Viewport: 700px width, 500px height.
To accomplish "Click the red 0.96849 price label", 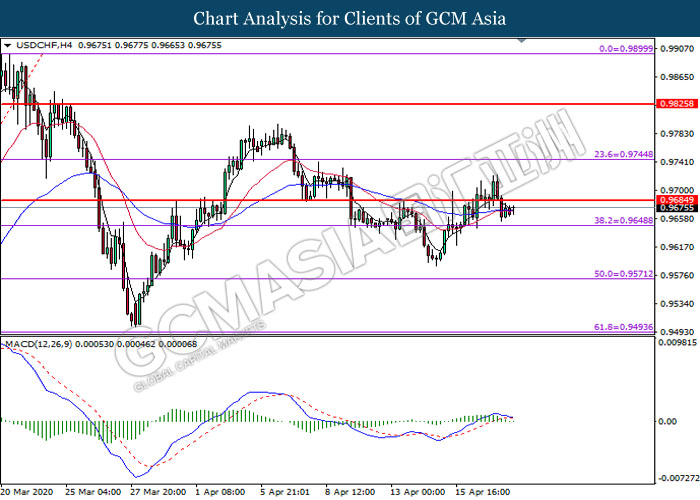I will pyautogui.click(x=677, y=200).
